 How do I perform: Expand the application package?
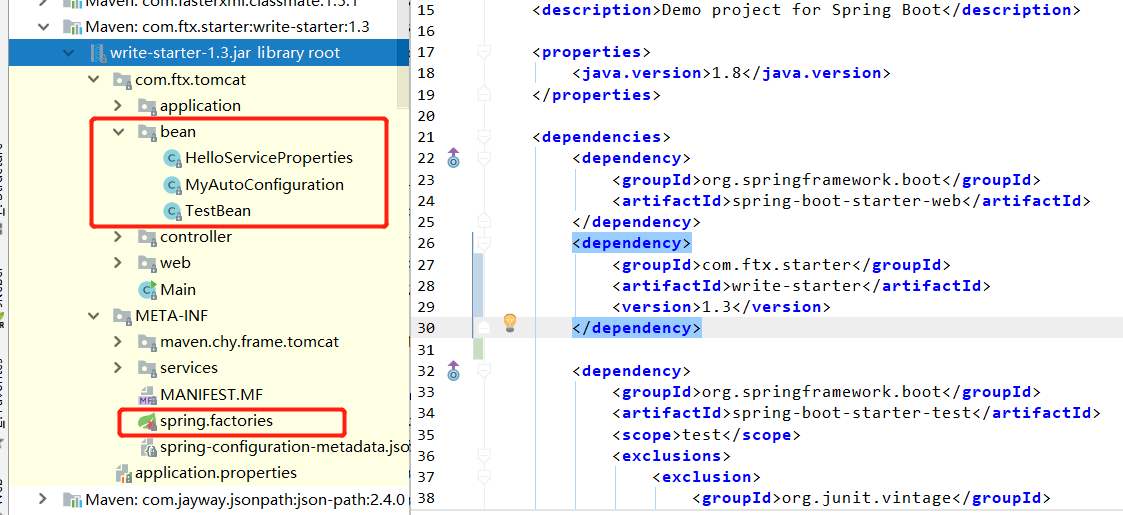119,106
